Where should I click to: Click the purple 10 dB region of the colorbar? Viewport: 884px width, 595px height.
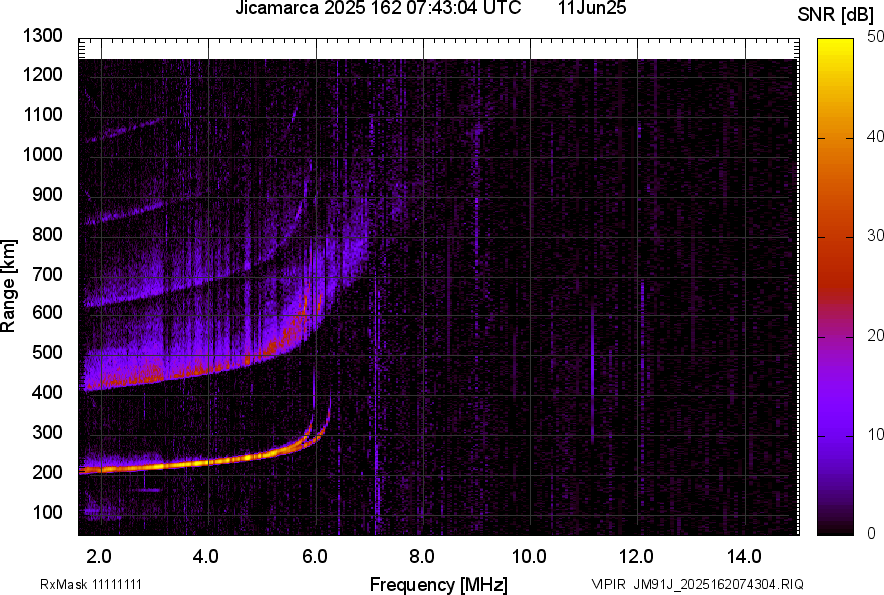click(836, 435)
